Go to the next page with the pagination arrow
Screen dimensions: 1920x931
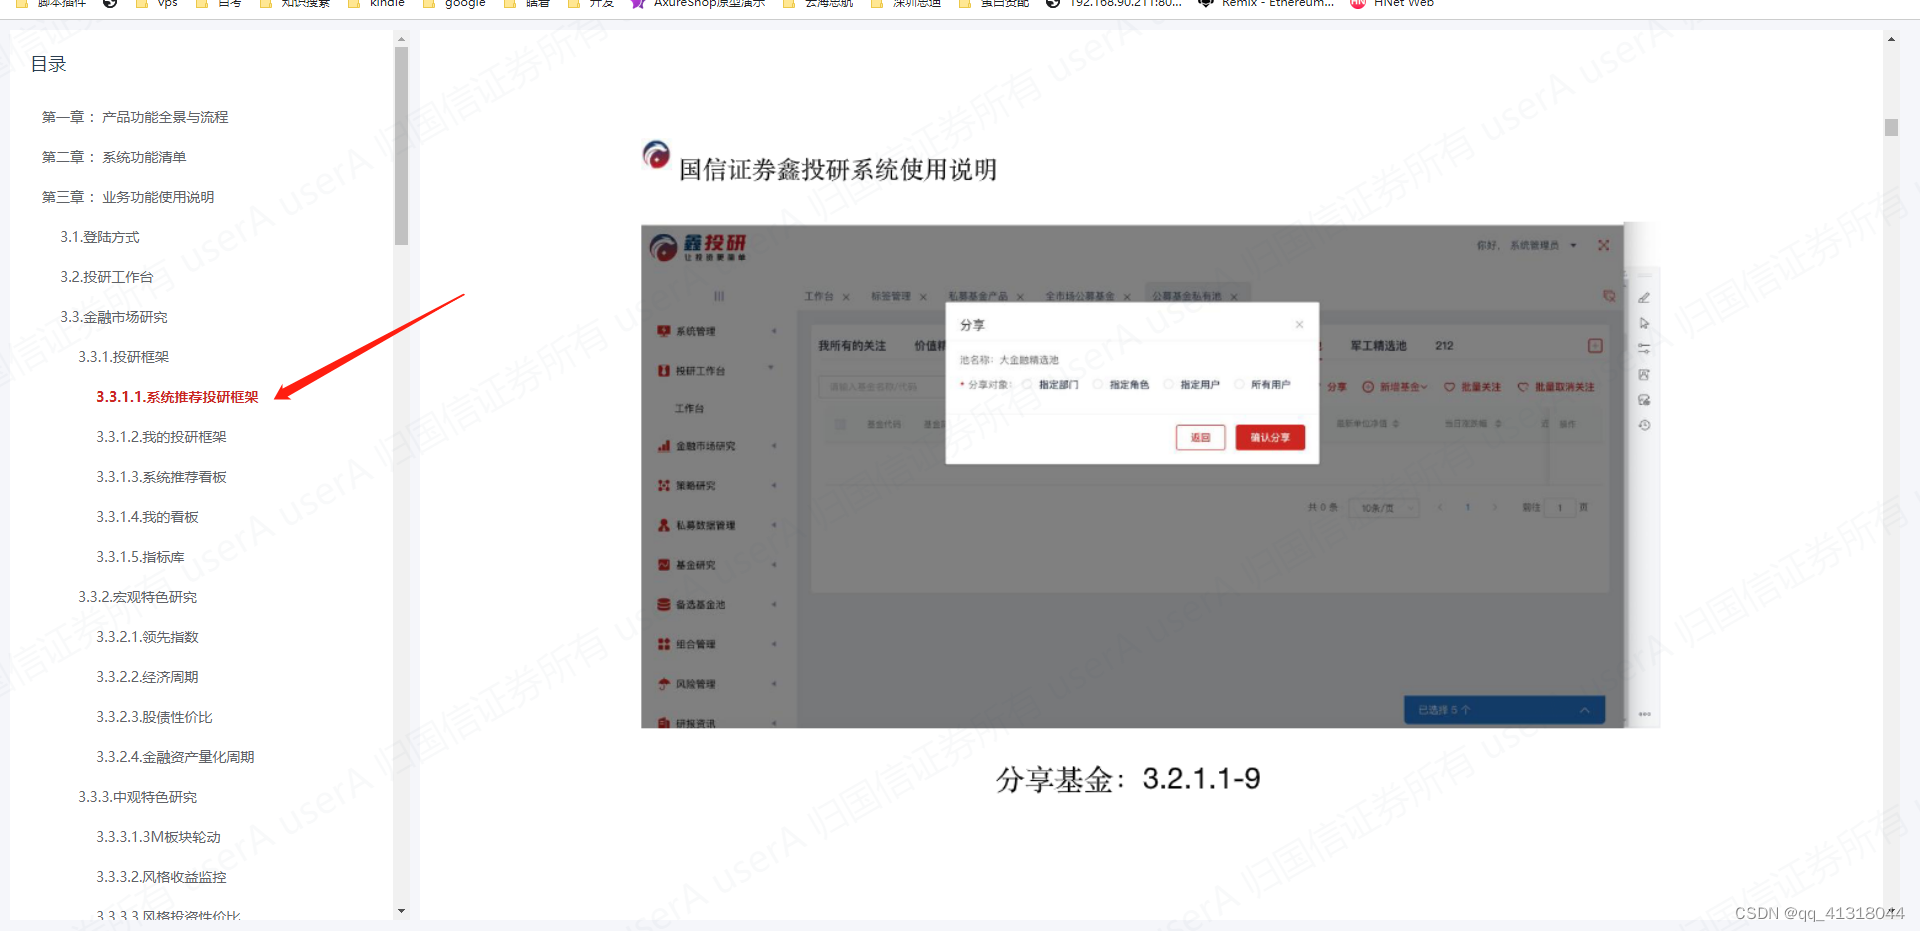tap(1495, 508)
